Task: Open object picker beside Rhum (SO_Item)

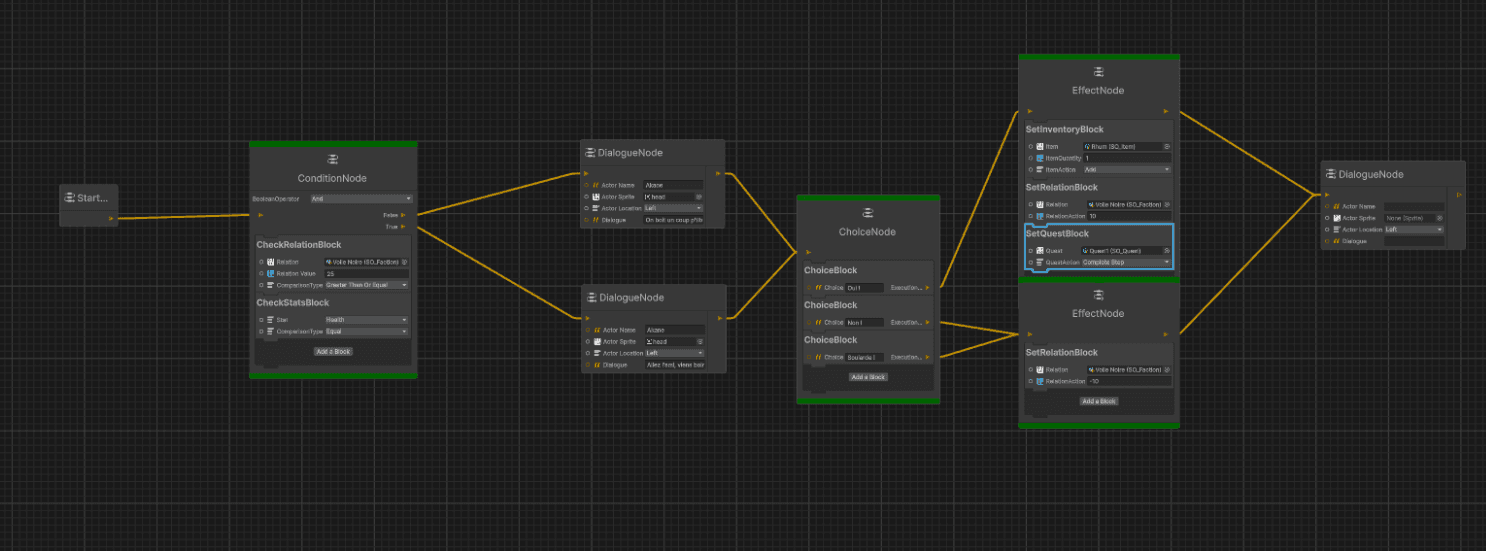Action: tap(1166, 147)
